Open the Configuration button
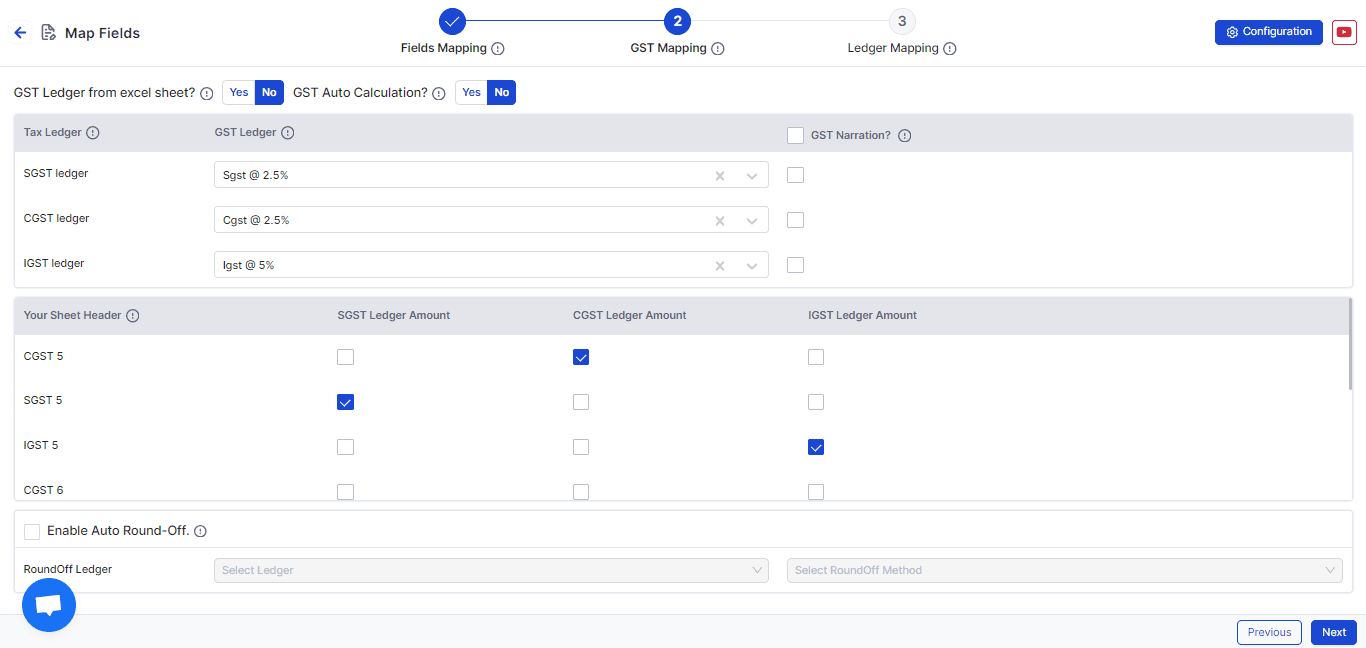 pyautogui.click(x=1269, y=32)
